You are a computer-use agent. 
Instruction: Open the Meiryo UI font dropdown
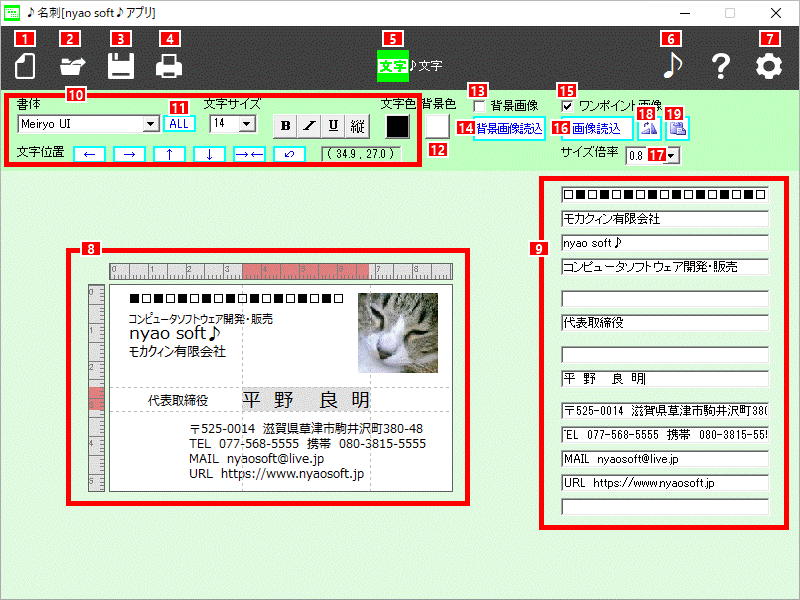[x=150, y=124]
